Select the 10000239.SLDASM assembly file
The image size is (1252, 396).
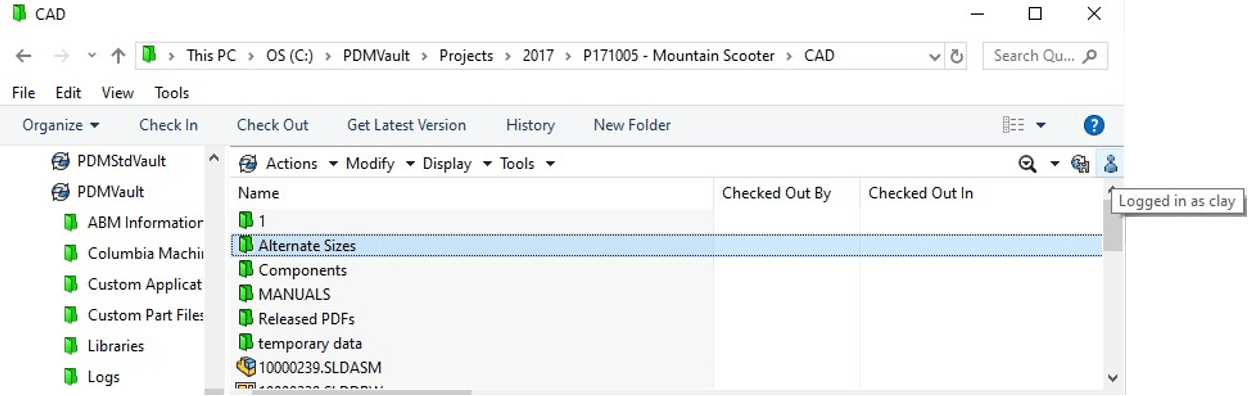310,368
